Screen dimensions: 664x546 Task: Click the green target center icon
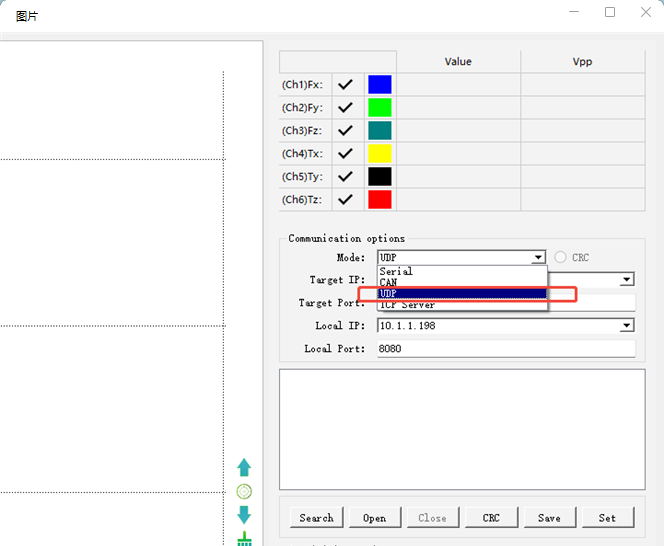(x=244, y=491)
